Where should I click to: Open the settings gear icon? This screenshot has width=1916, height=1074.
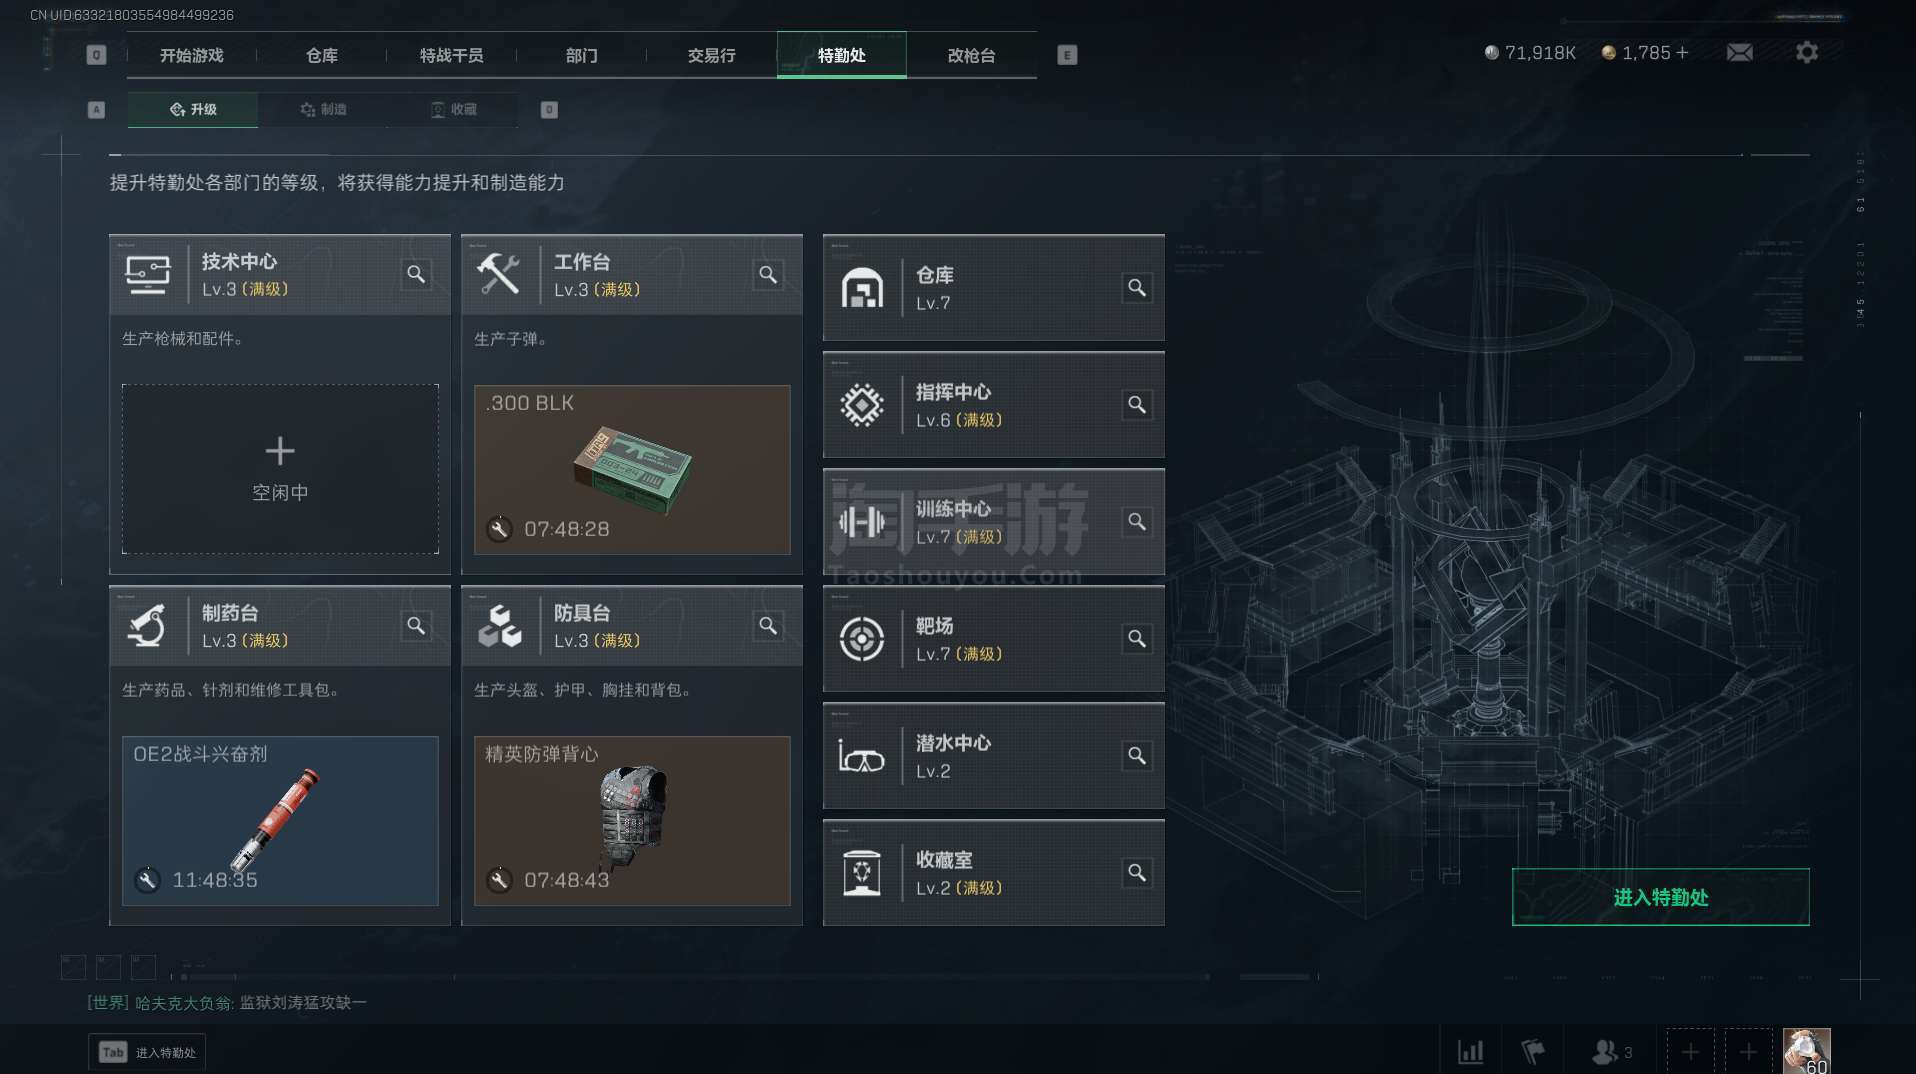click(x=1806, y=52)
